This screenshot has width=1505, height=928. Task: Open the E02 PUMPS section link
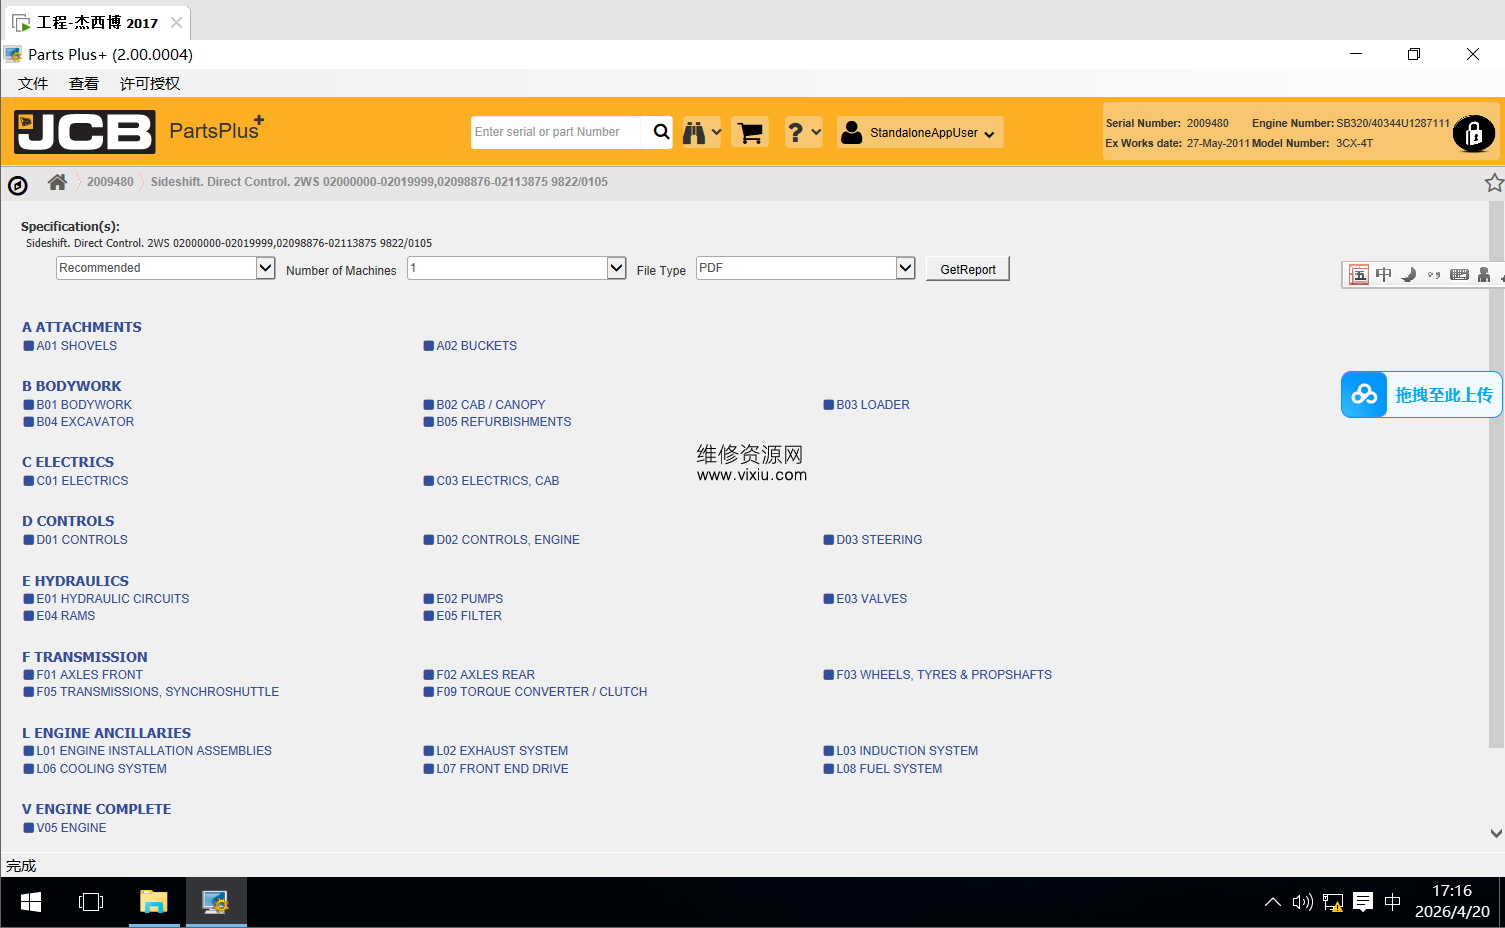pyautogui.click(x=469, y=599)
